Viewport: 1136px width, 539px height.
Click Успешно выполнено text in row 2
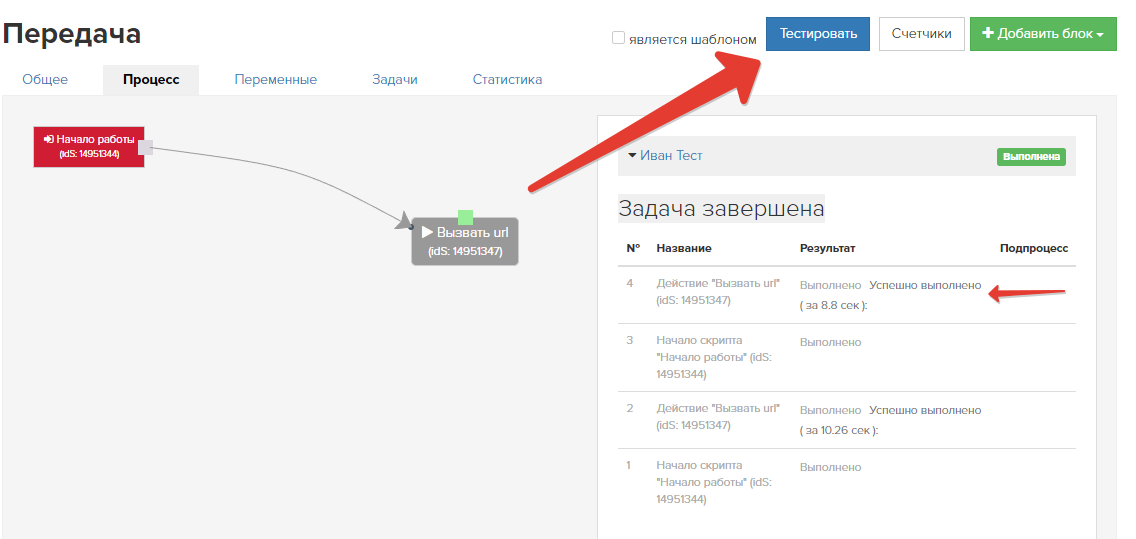pyautogui.click(x=925, y=410)
